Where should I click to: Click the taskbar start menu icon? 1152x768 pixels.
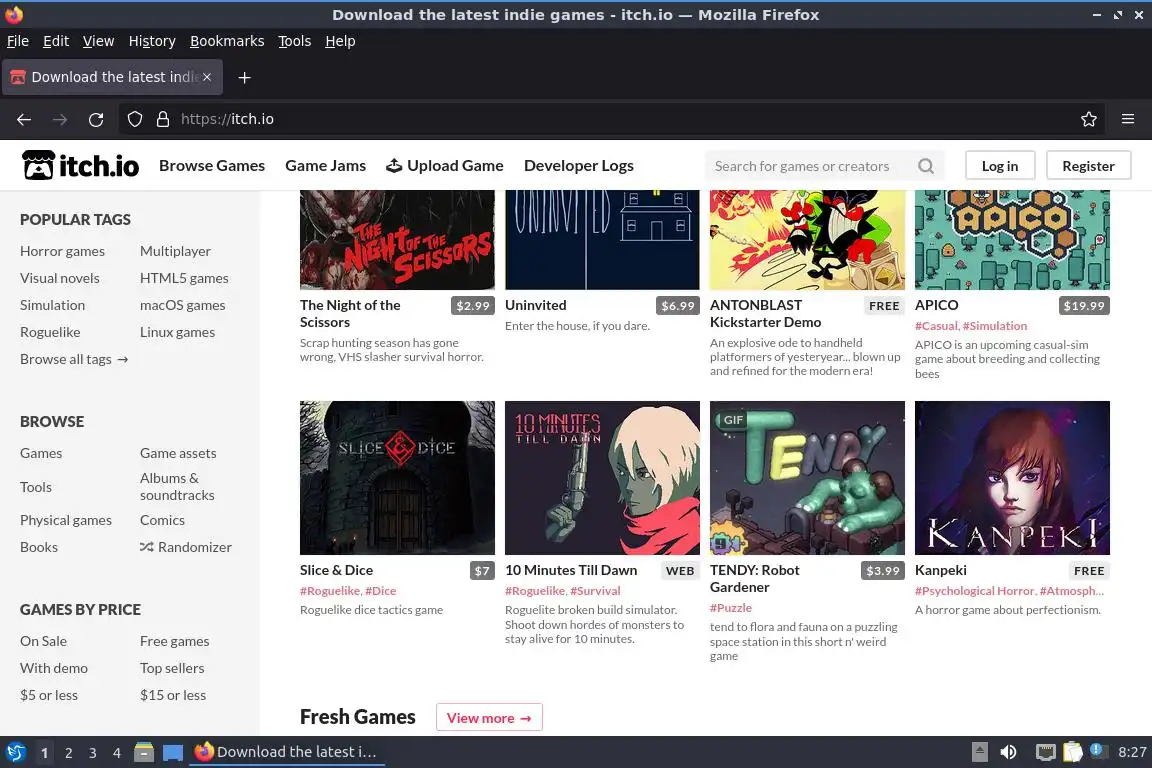point(15,752)
